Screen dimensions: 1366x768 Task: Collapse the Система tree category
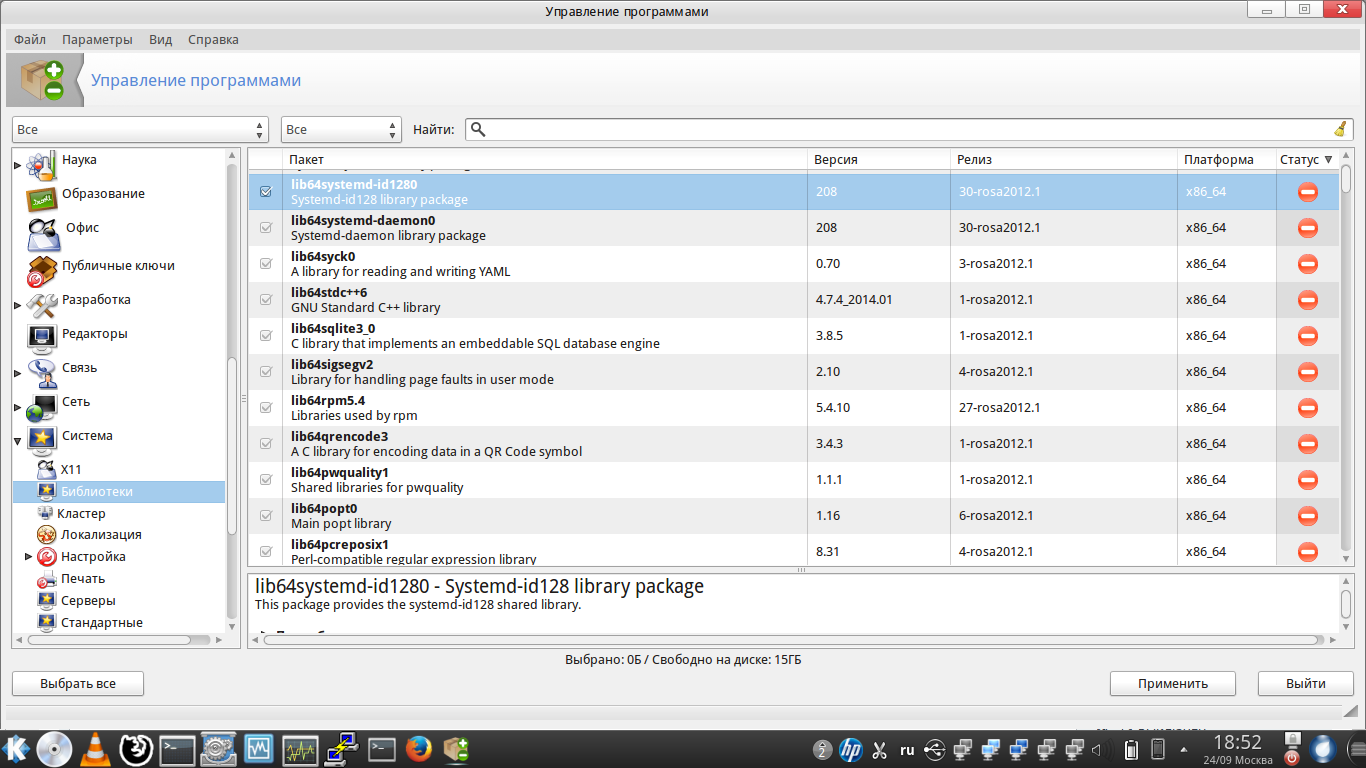pyautogui.click(x=18, y=438)
